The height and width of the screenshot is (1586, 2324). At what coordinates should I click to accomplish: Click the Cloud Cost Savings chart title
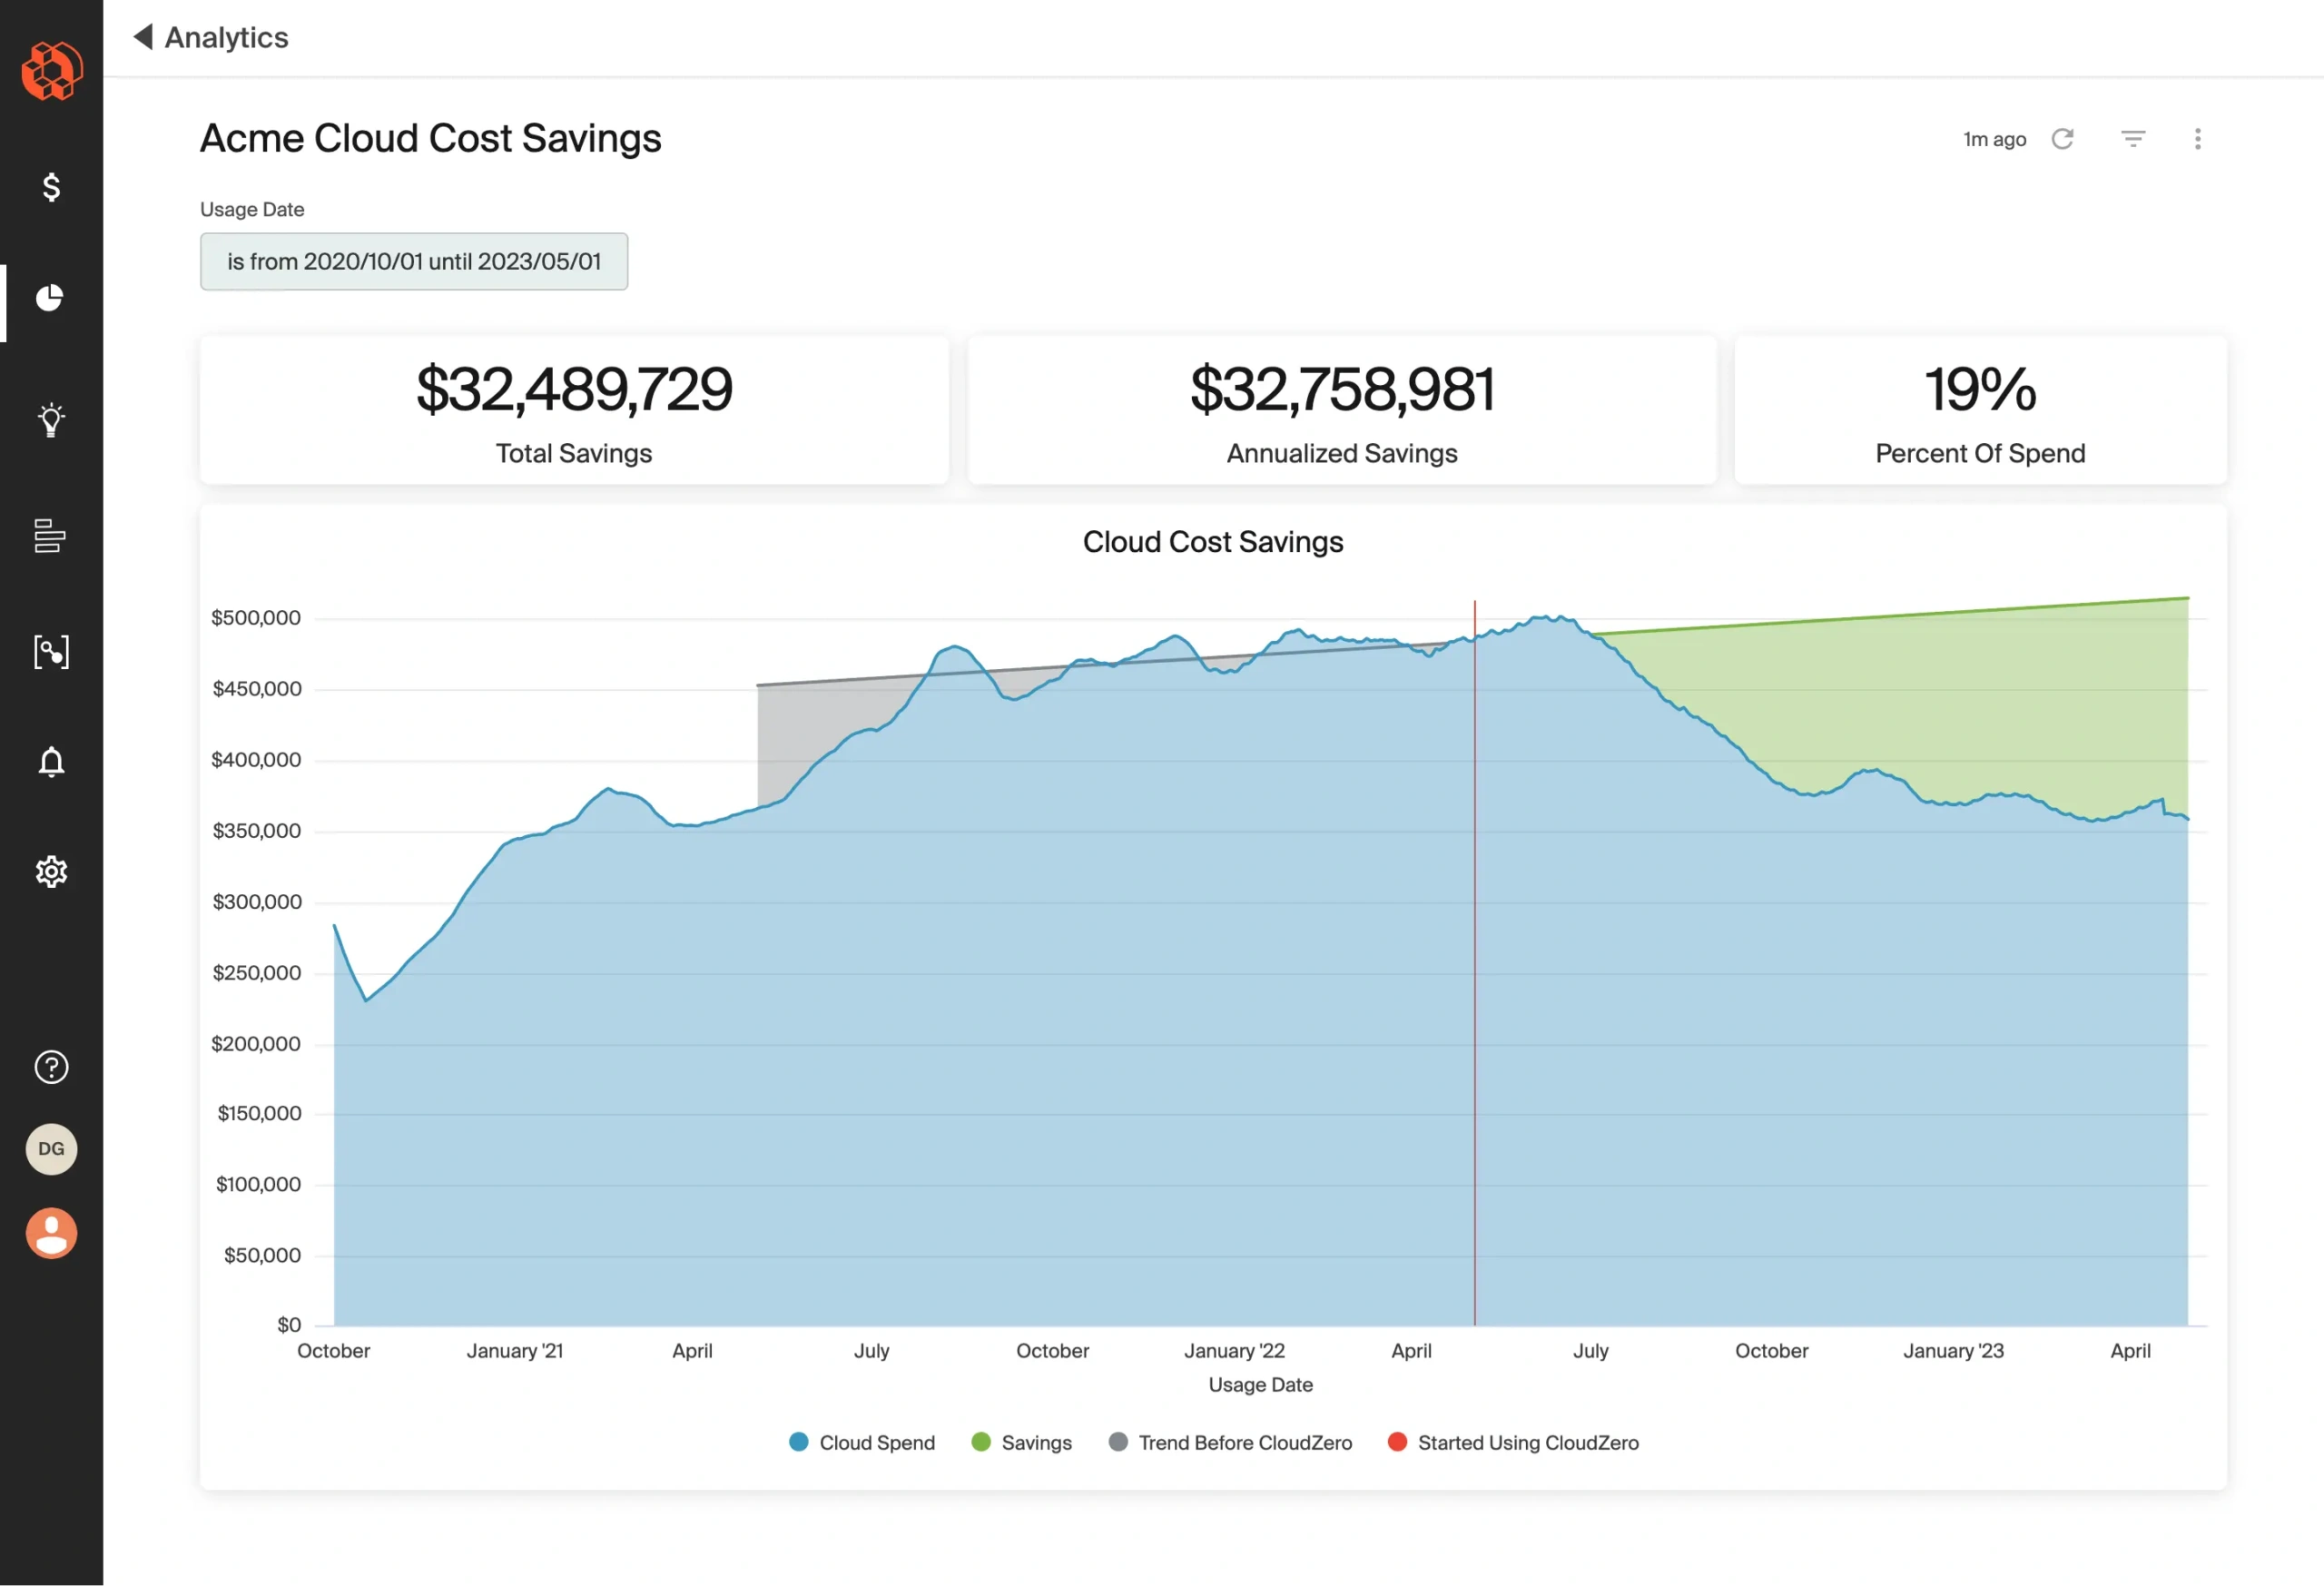[1213, 542]
